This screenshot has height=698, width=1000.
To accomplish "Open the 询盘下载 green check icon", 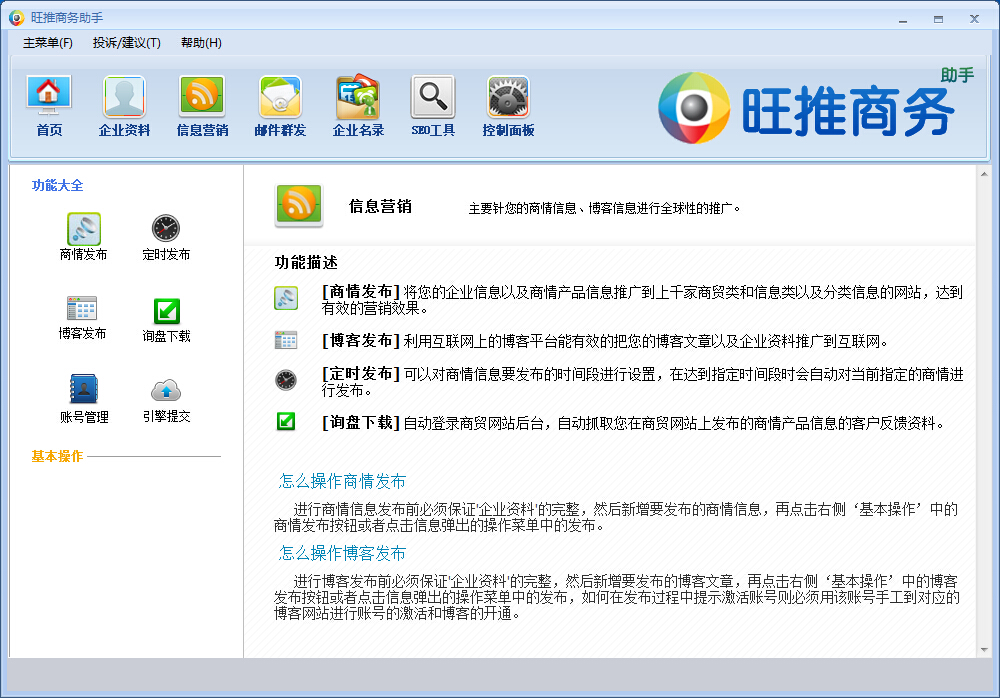I will click(x=166, y=311).
